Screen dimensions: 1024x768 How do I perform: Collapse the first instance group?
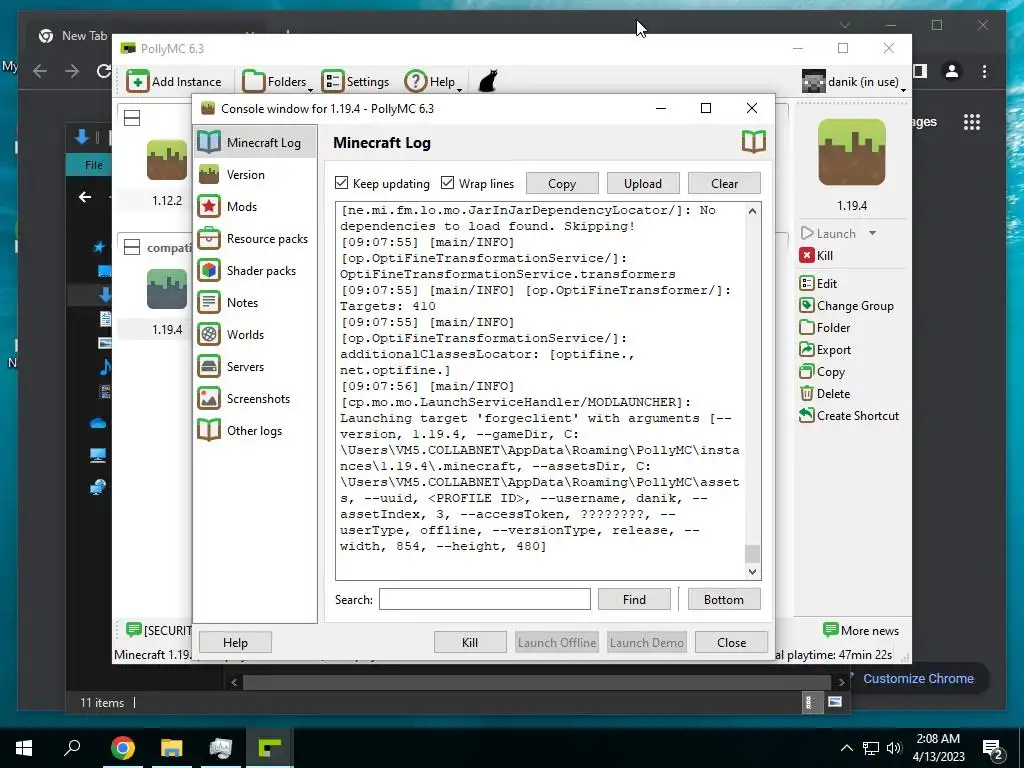pos(132,118)
